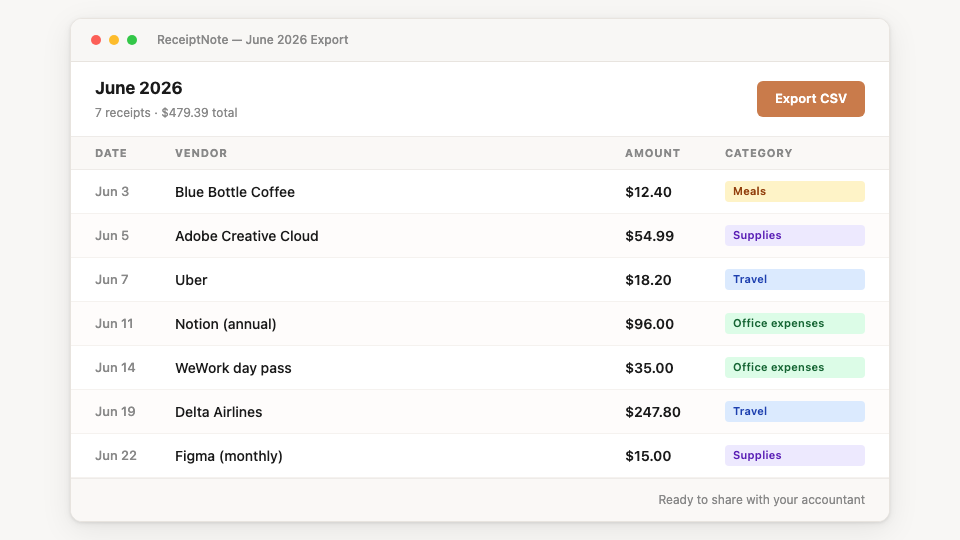960x540 pixels.
Task: Open the Blue Bottle Coffee receipt
Action: (480, 192)
